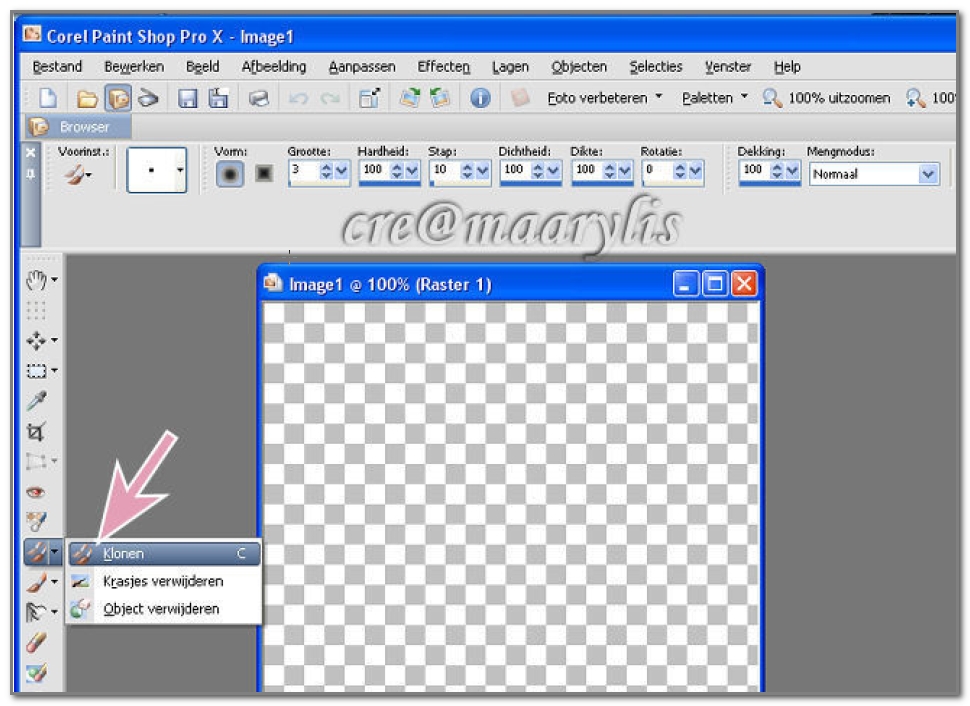Viewport: 970px width, 706px height.
Task: Open the Venster menu
Action: [728, 67]
